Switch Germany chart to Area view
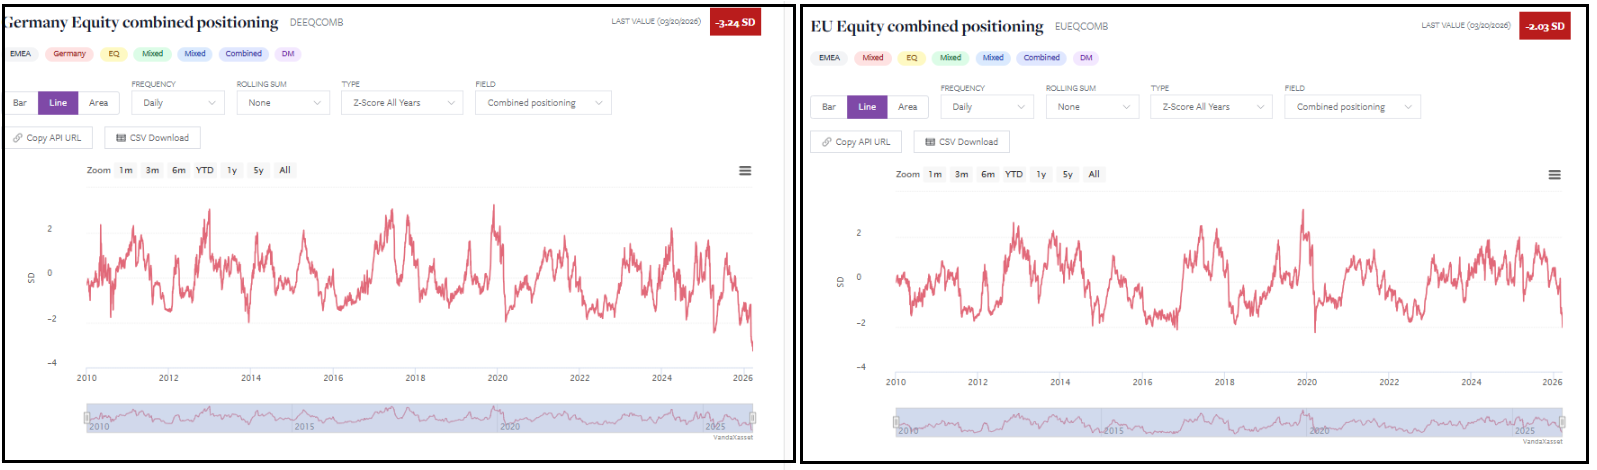The width and height of the screenshot is (1597, 470). click(98, 103)
